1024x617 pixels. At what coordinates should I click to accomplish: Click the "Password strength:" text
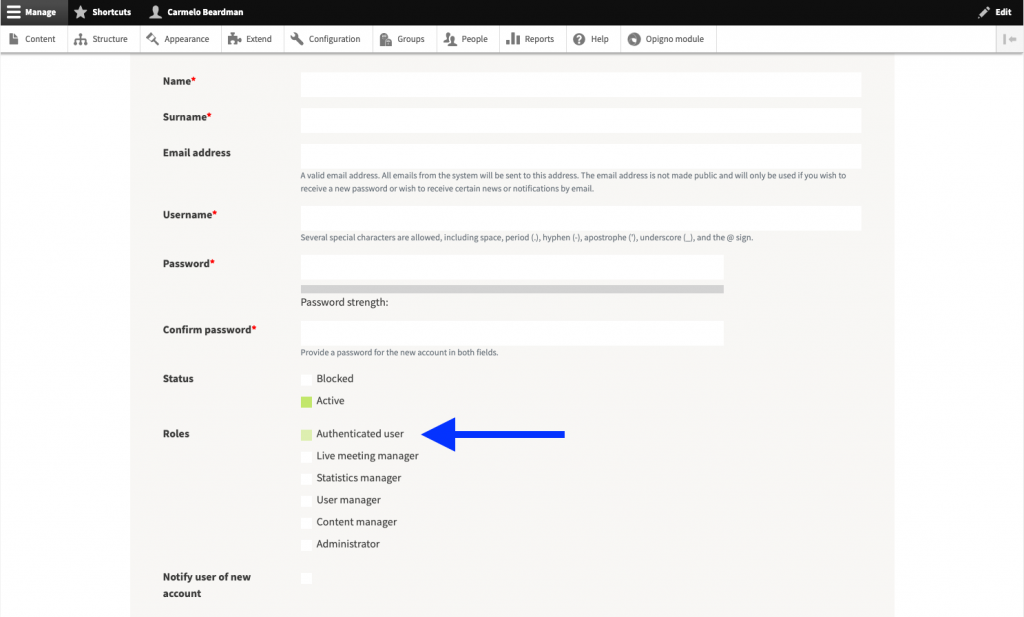[x=344, y=302]
